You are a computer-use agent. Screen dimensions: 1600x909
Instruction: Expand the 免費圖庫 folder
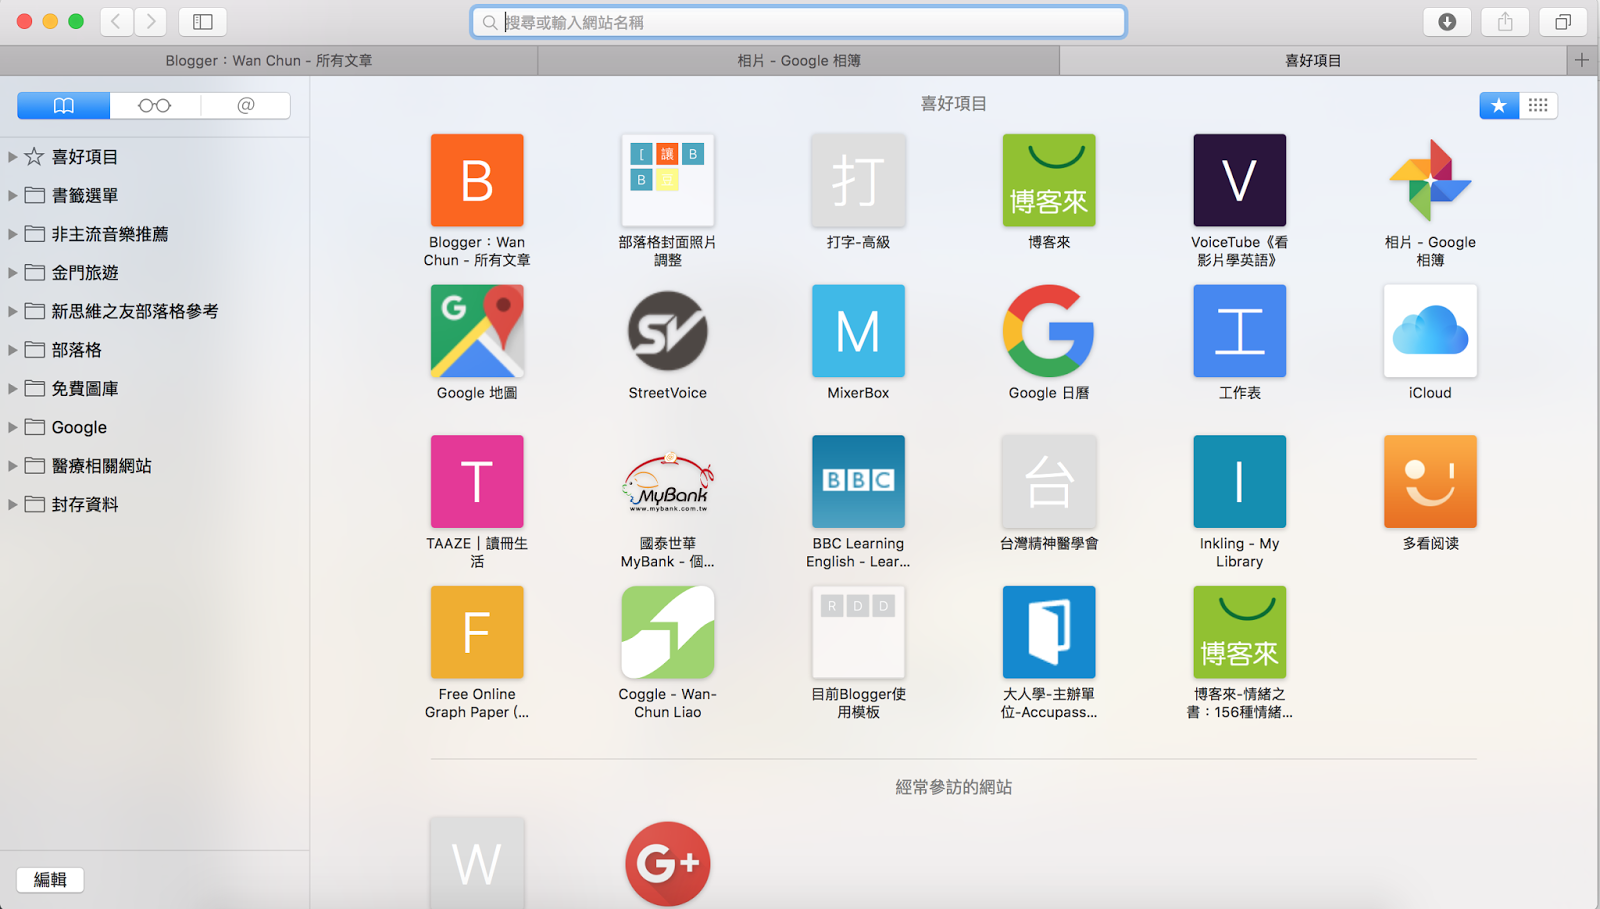12,388
